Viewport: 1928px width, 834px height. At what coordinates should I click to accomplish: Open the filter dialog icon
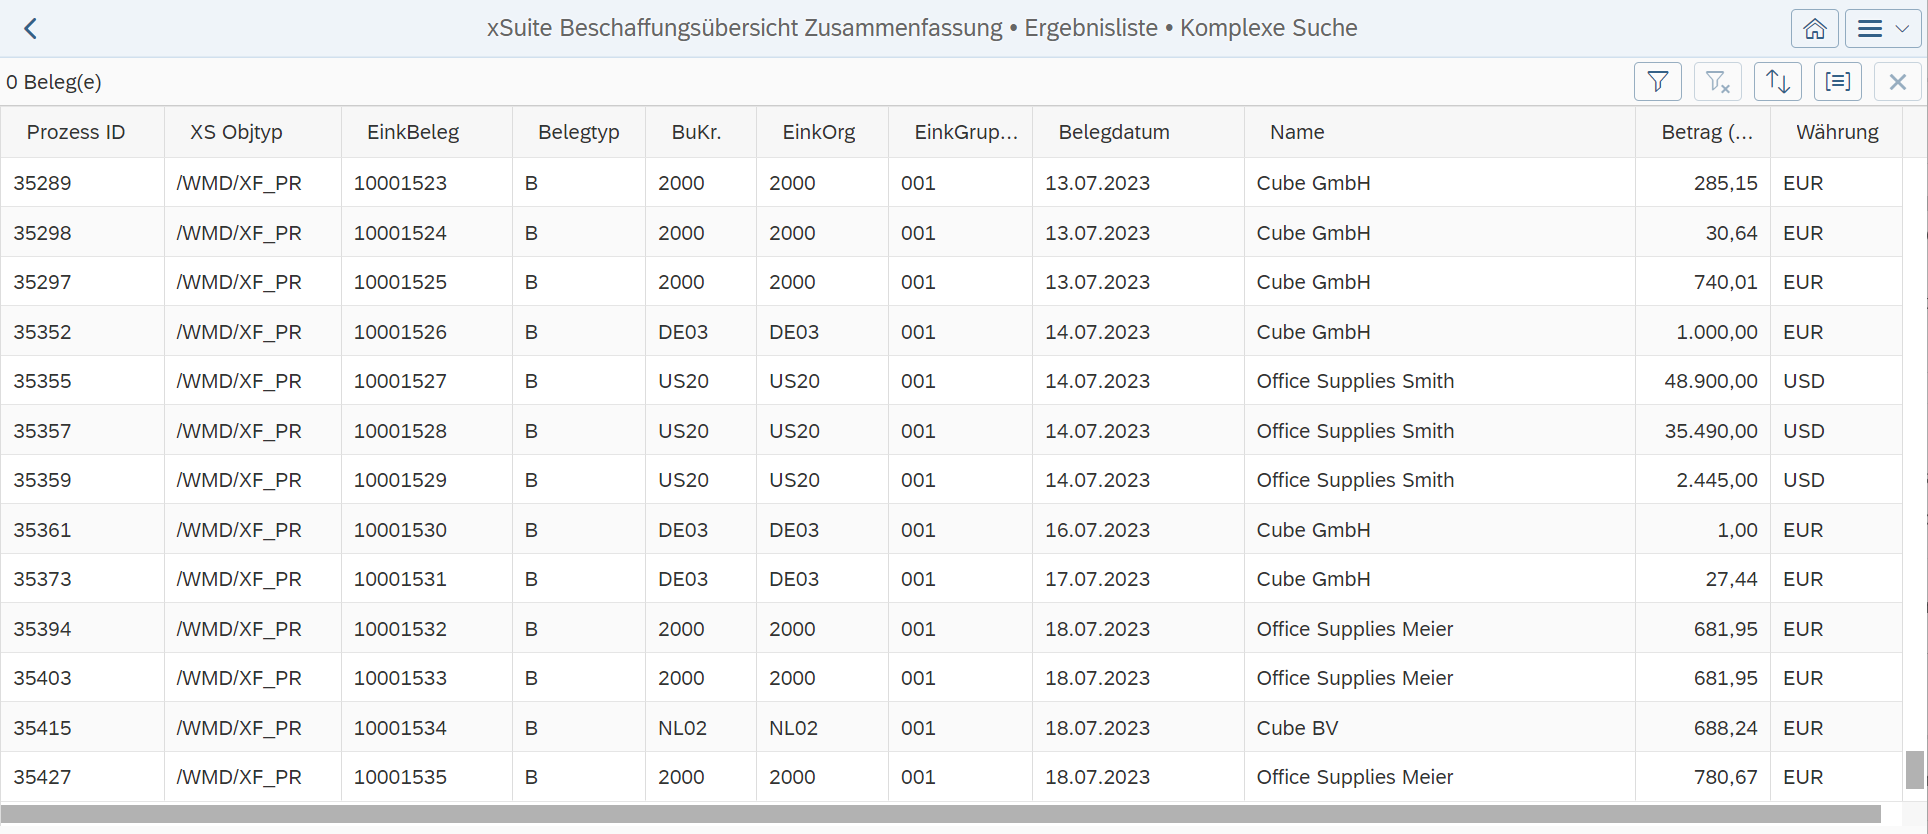(1657, 81)
